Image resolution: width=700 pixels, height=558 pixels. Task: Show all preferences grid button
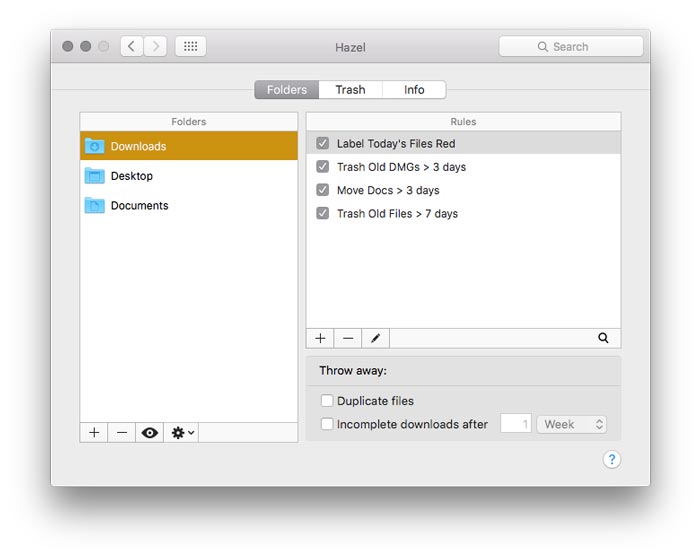click(x=191, y=46)
